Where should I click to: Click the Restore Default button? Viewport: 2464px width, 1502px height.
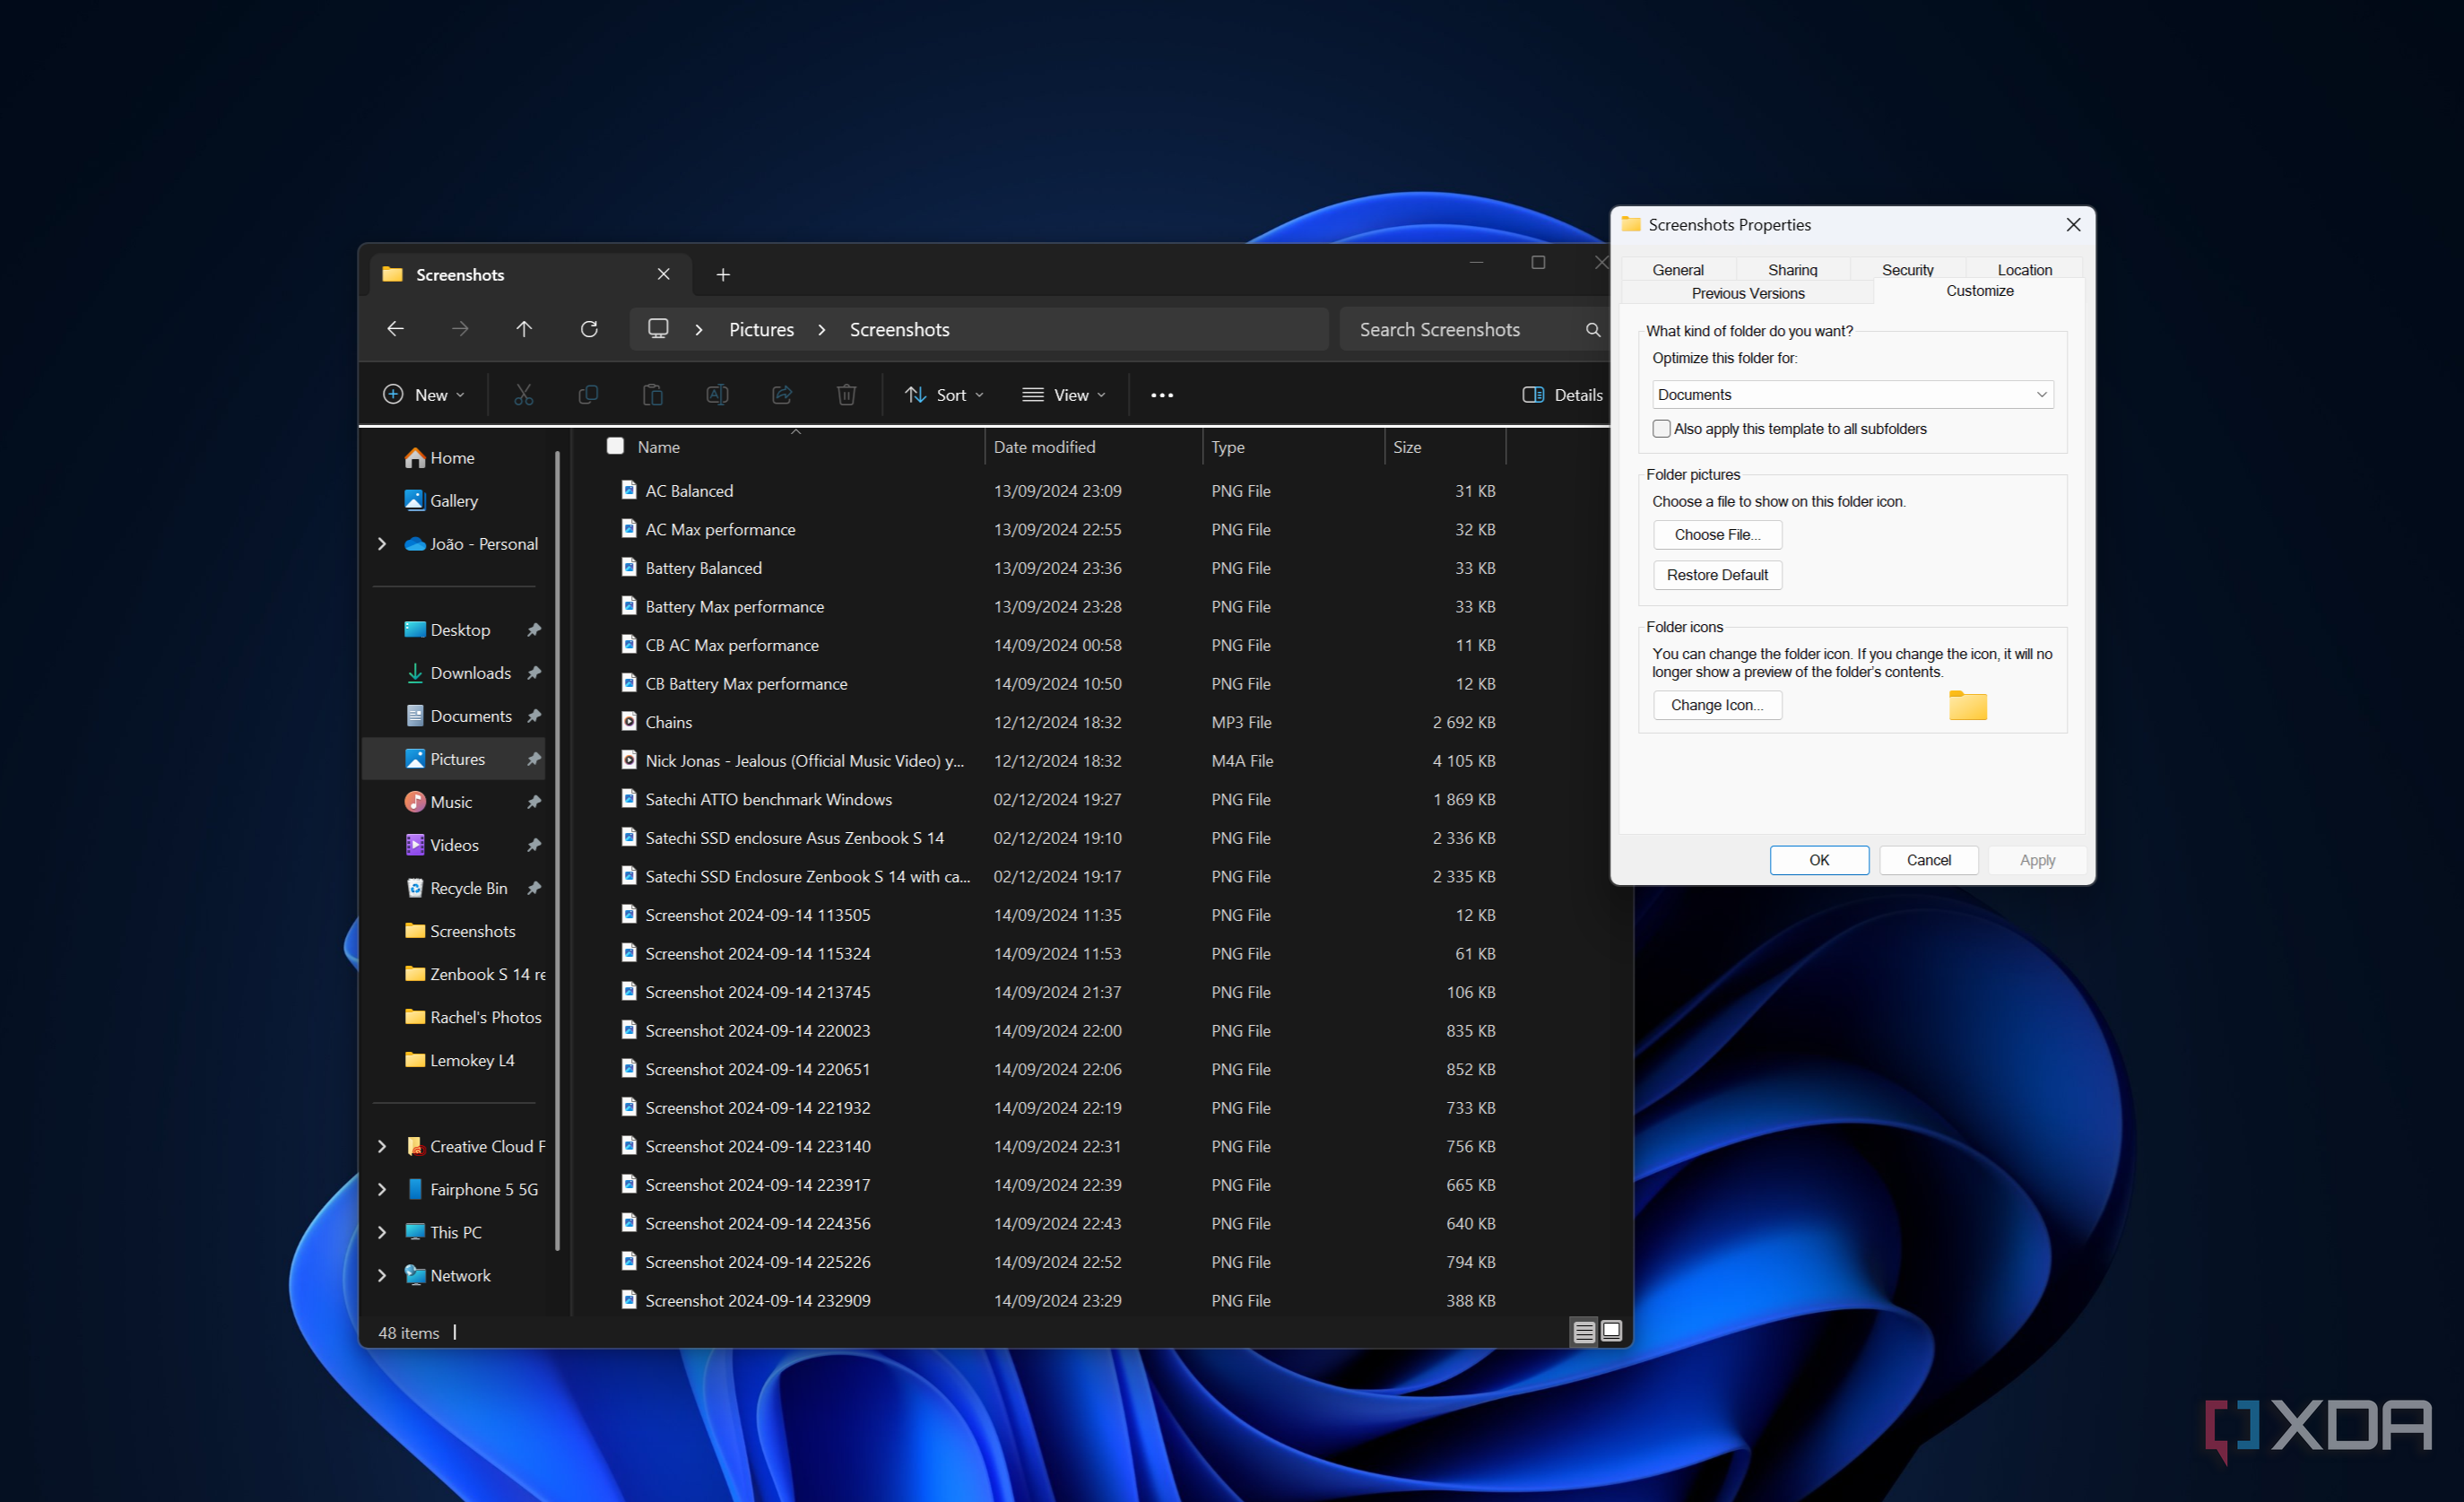pos(1717,575)
